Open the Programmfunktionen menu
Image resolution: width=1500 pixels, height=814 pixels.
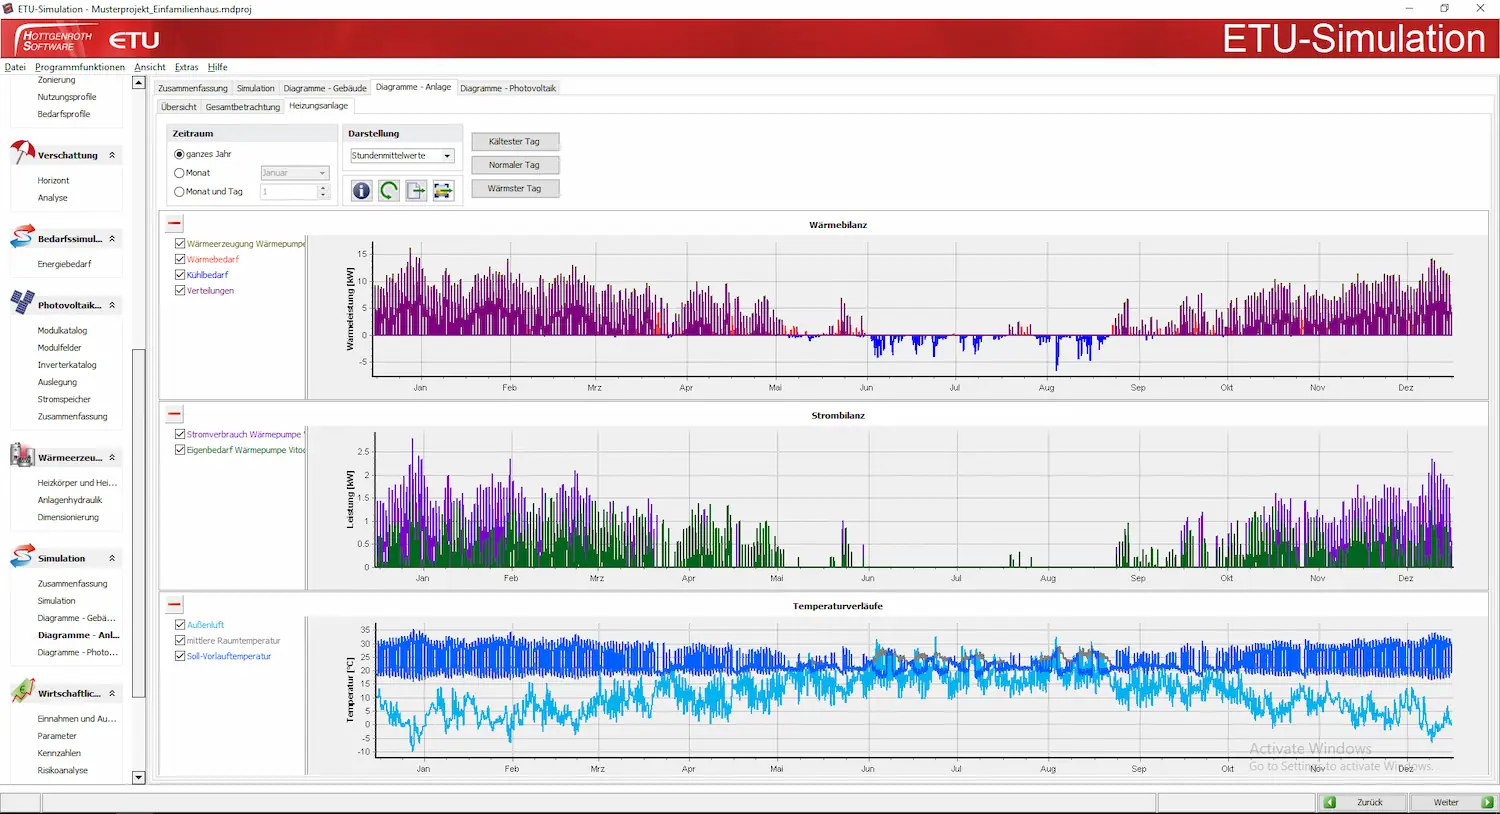point(80,67)
